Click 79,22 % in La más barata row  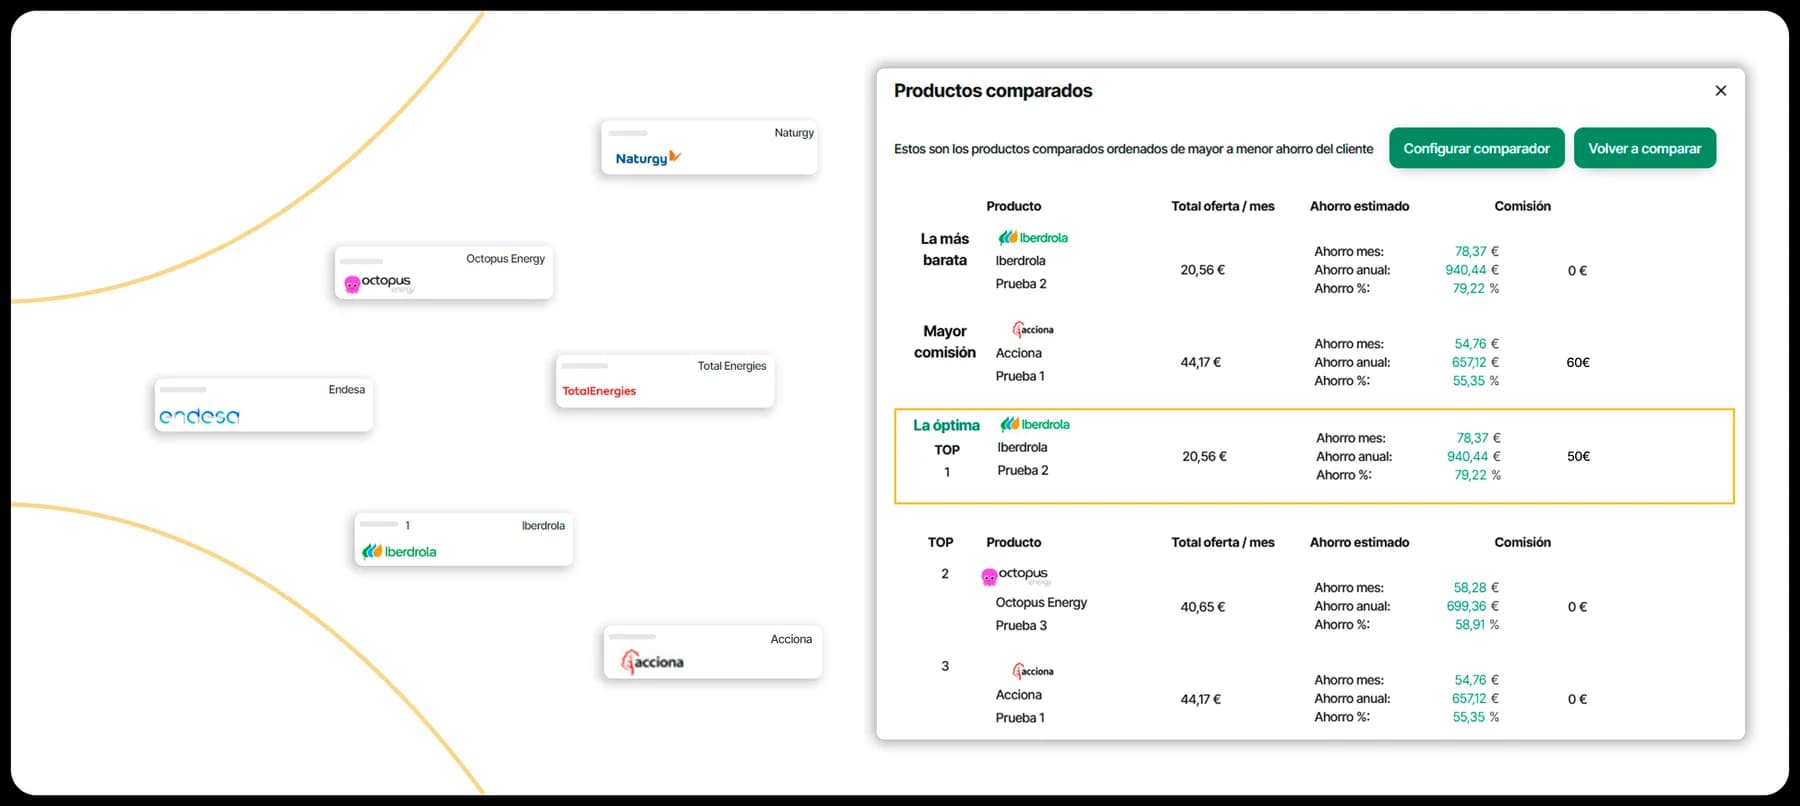point(1476,289)
